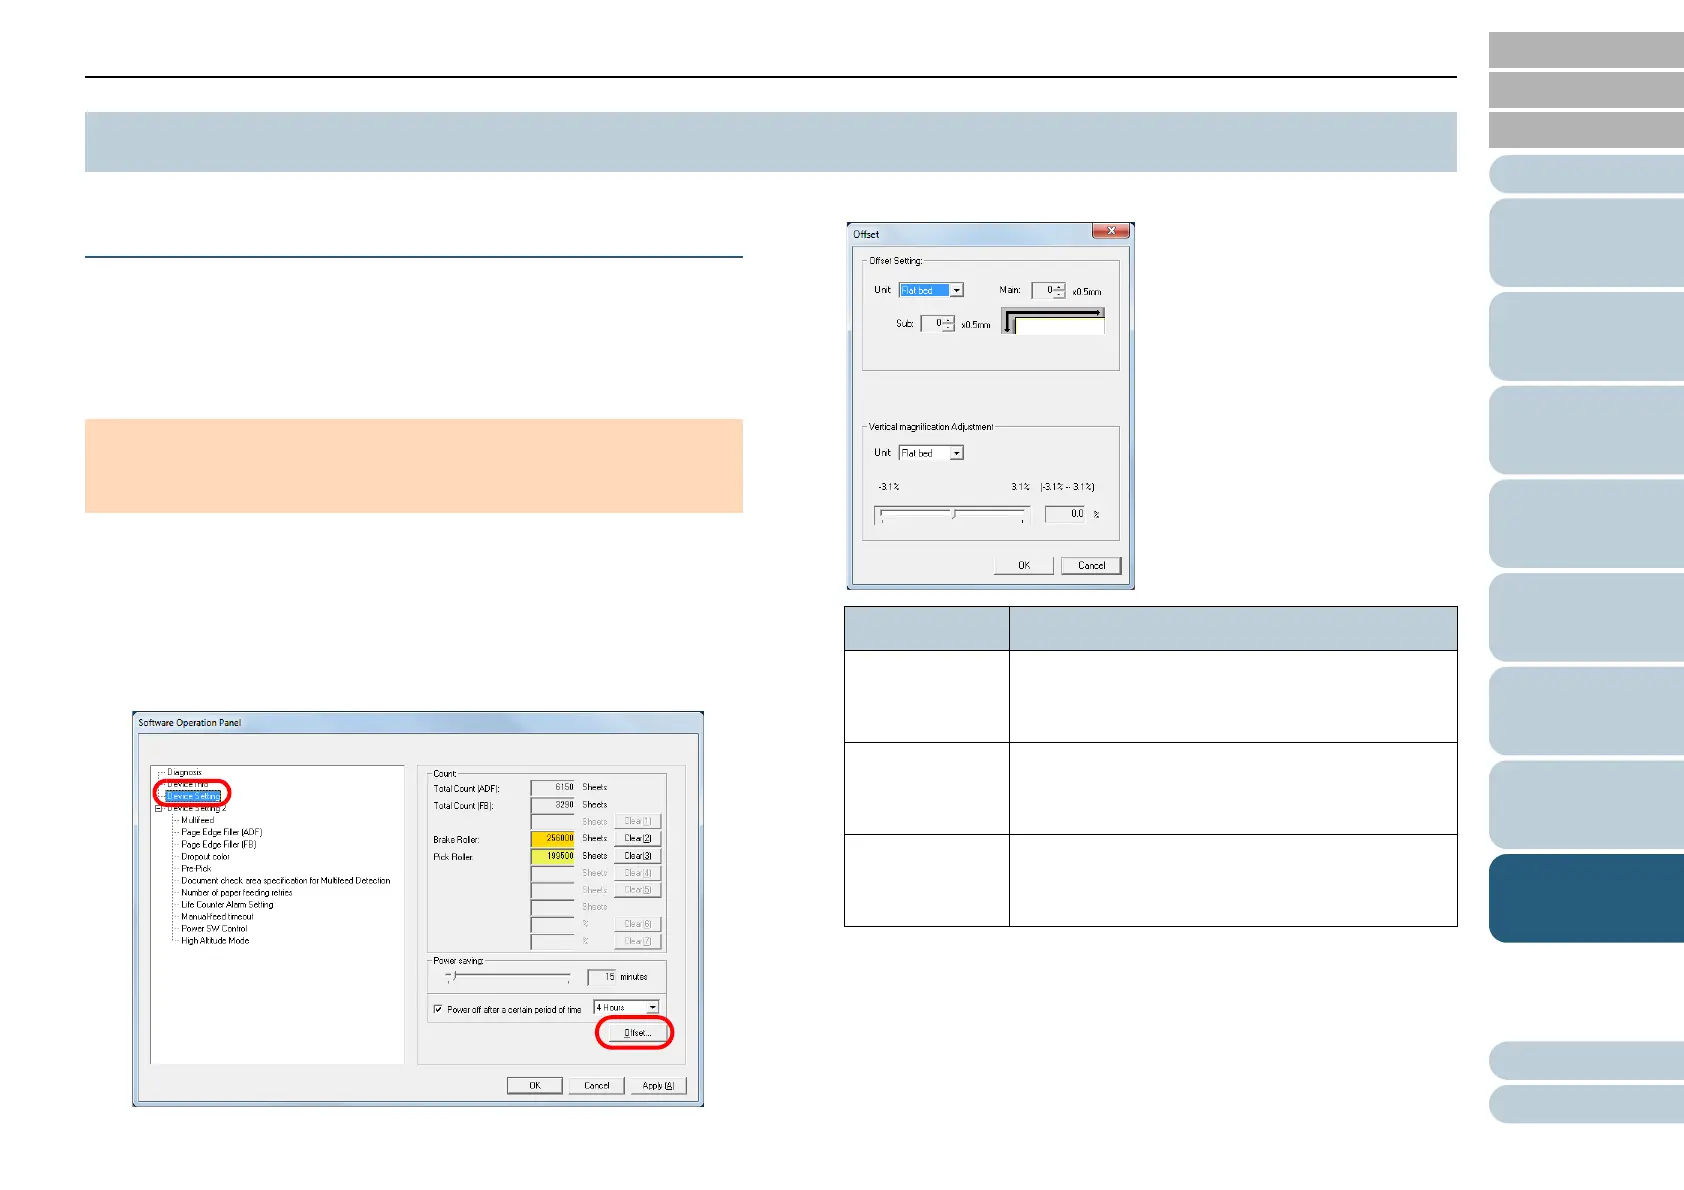1684x1190 pixels.
Task: Click Cancel in the Offset dialog
Action: tap(1091, 565)
